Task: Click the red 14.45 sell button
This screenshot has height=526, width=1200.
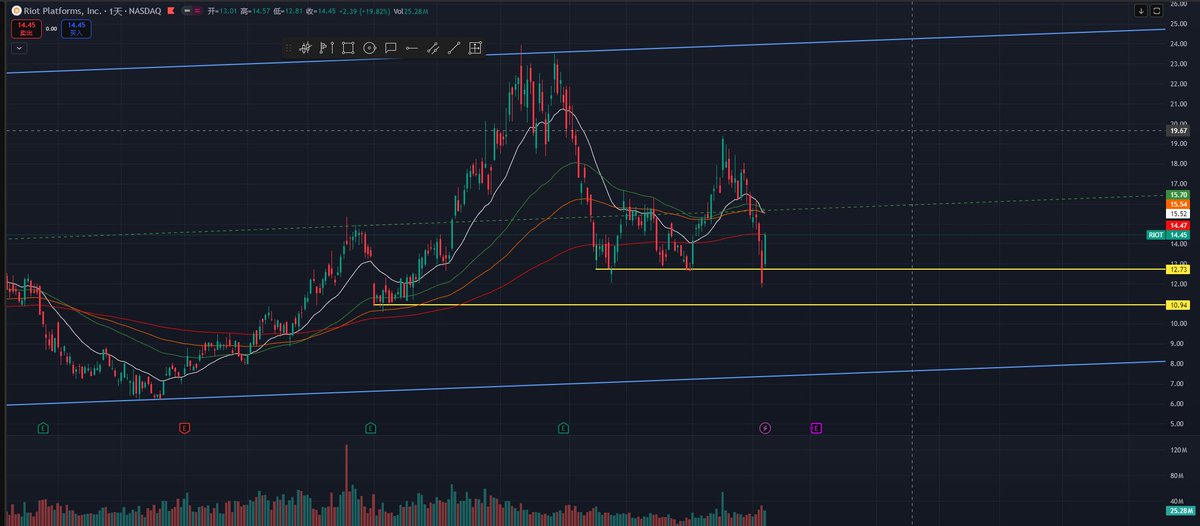Action: click(27, 29)
